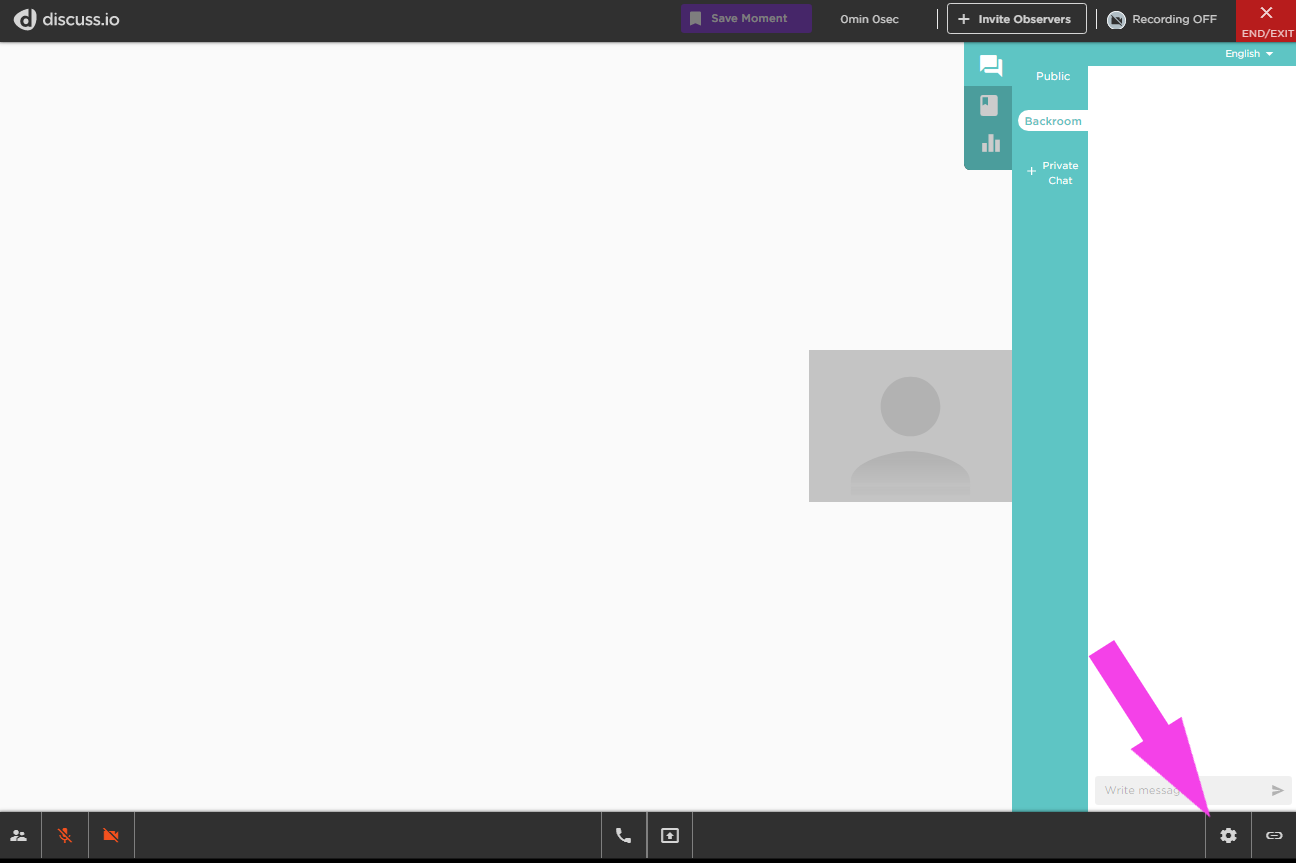Open the bookmarks panel in the sidebar

(x=989, y=104)
